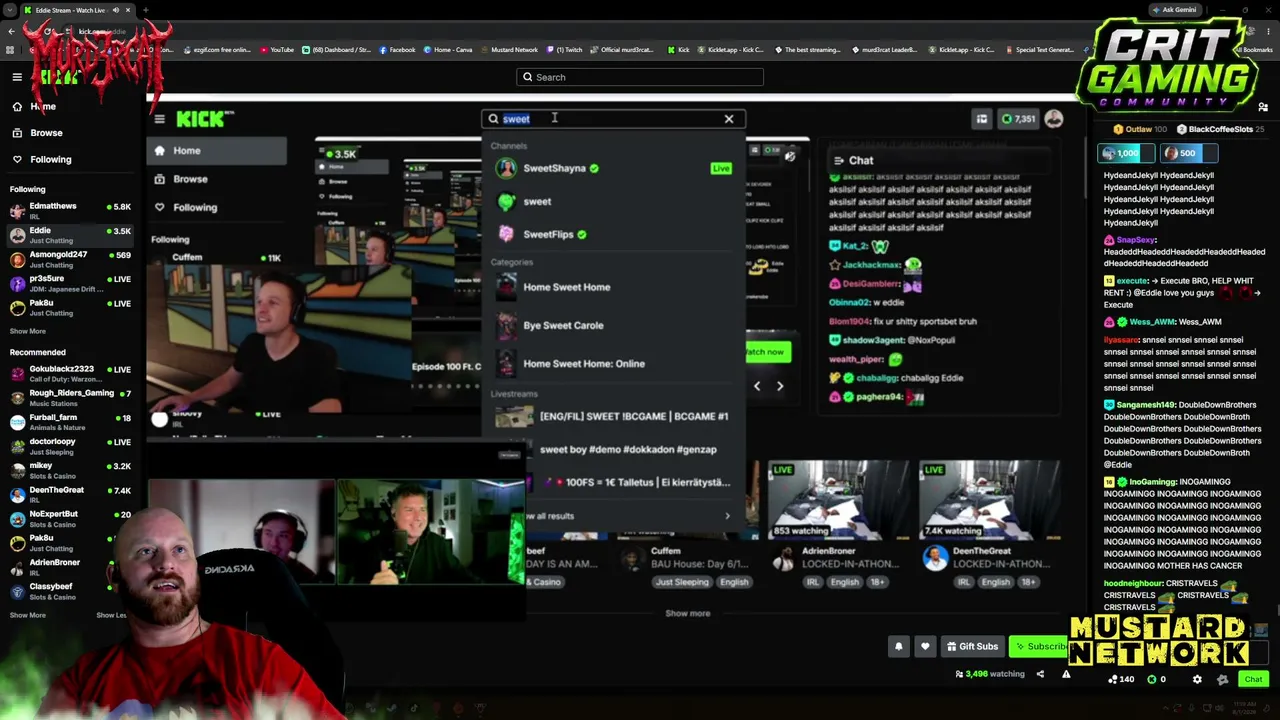
Task: Click the green Watch now button
Action: (x=767, y=352)
